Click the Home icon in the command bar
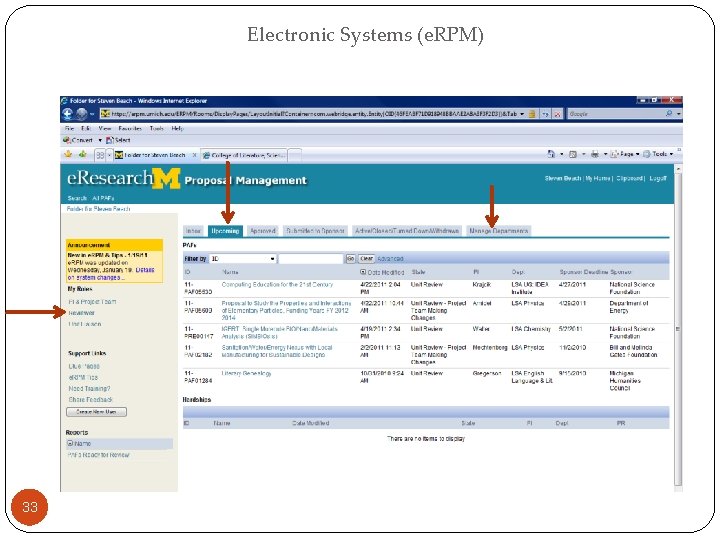This screenshot has height=540, width=720. tap(551, 154)
